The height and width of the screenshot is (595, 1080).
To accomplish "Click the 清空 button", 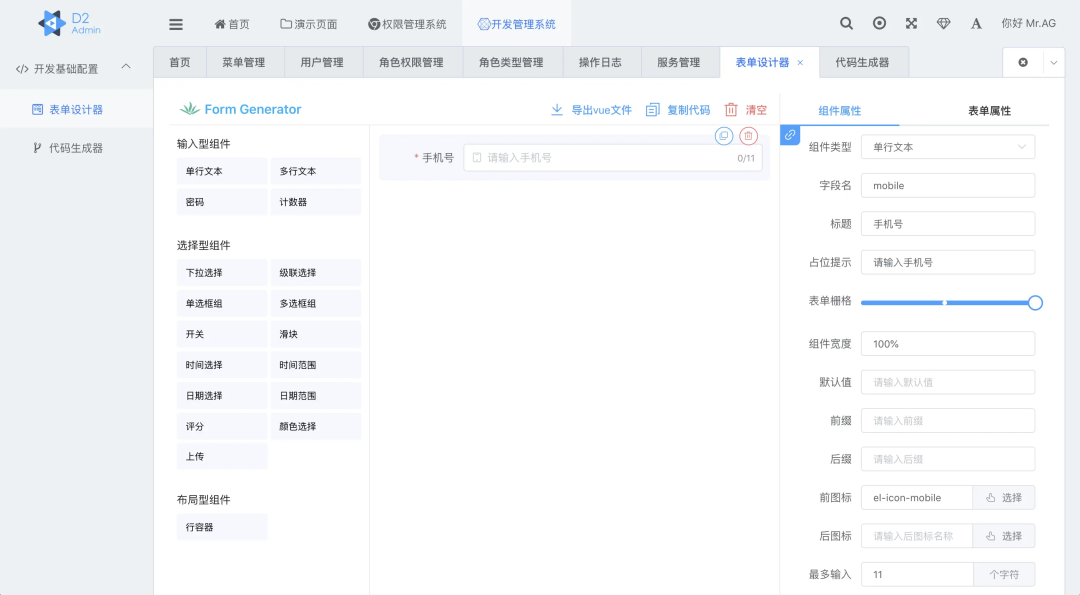I will coord(746,110).
